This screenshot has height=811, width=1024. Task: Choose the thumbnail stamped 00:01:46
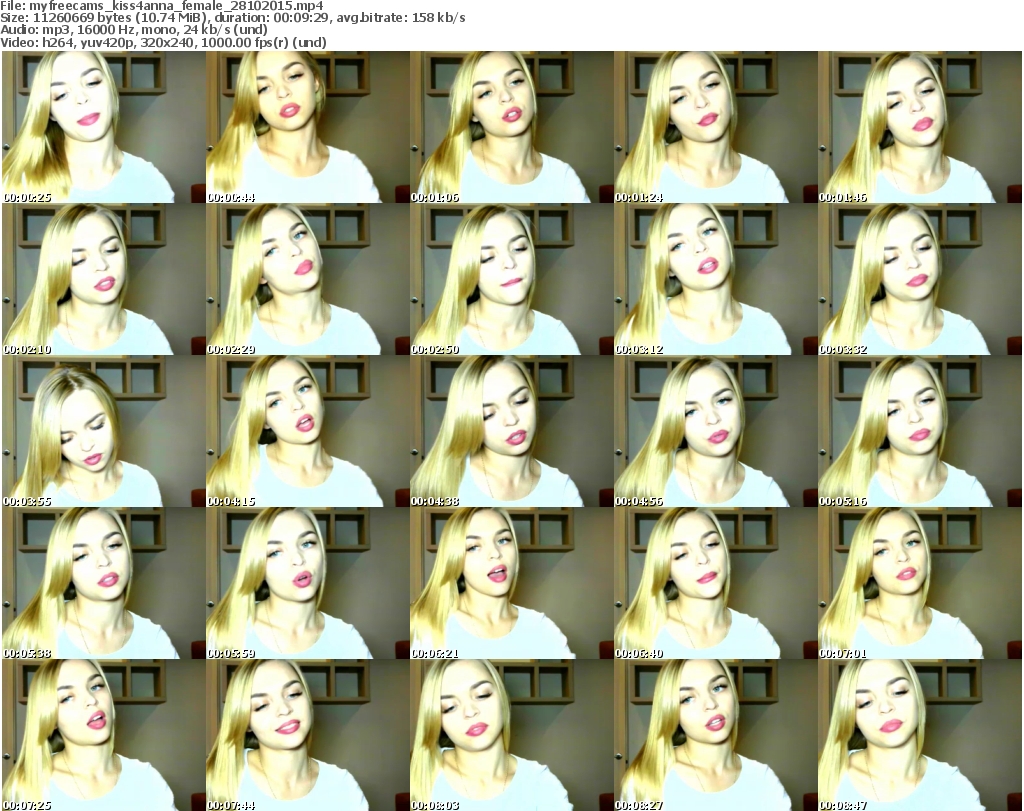click(x=920, y=127)
